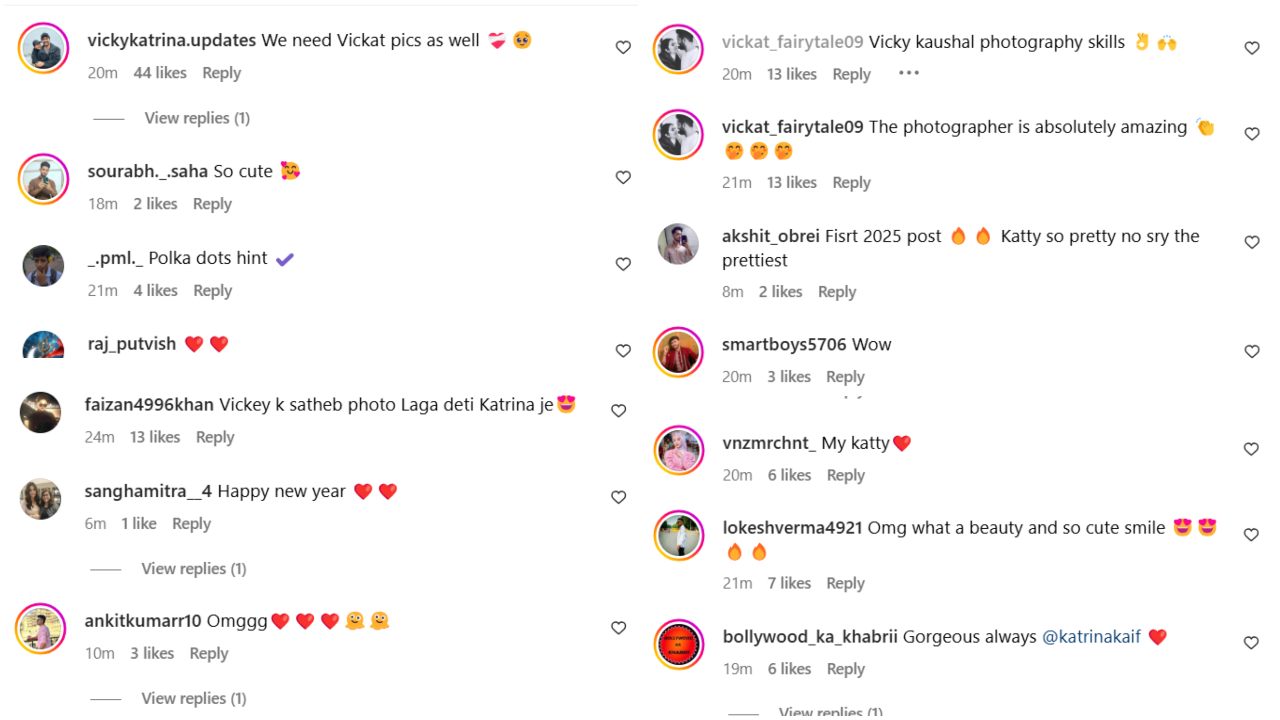The image size is (1280, 720).
Task: Open faizan4996khan's profile username
Action: pos(149,405)
